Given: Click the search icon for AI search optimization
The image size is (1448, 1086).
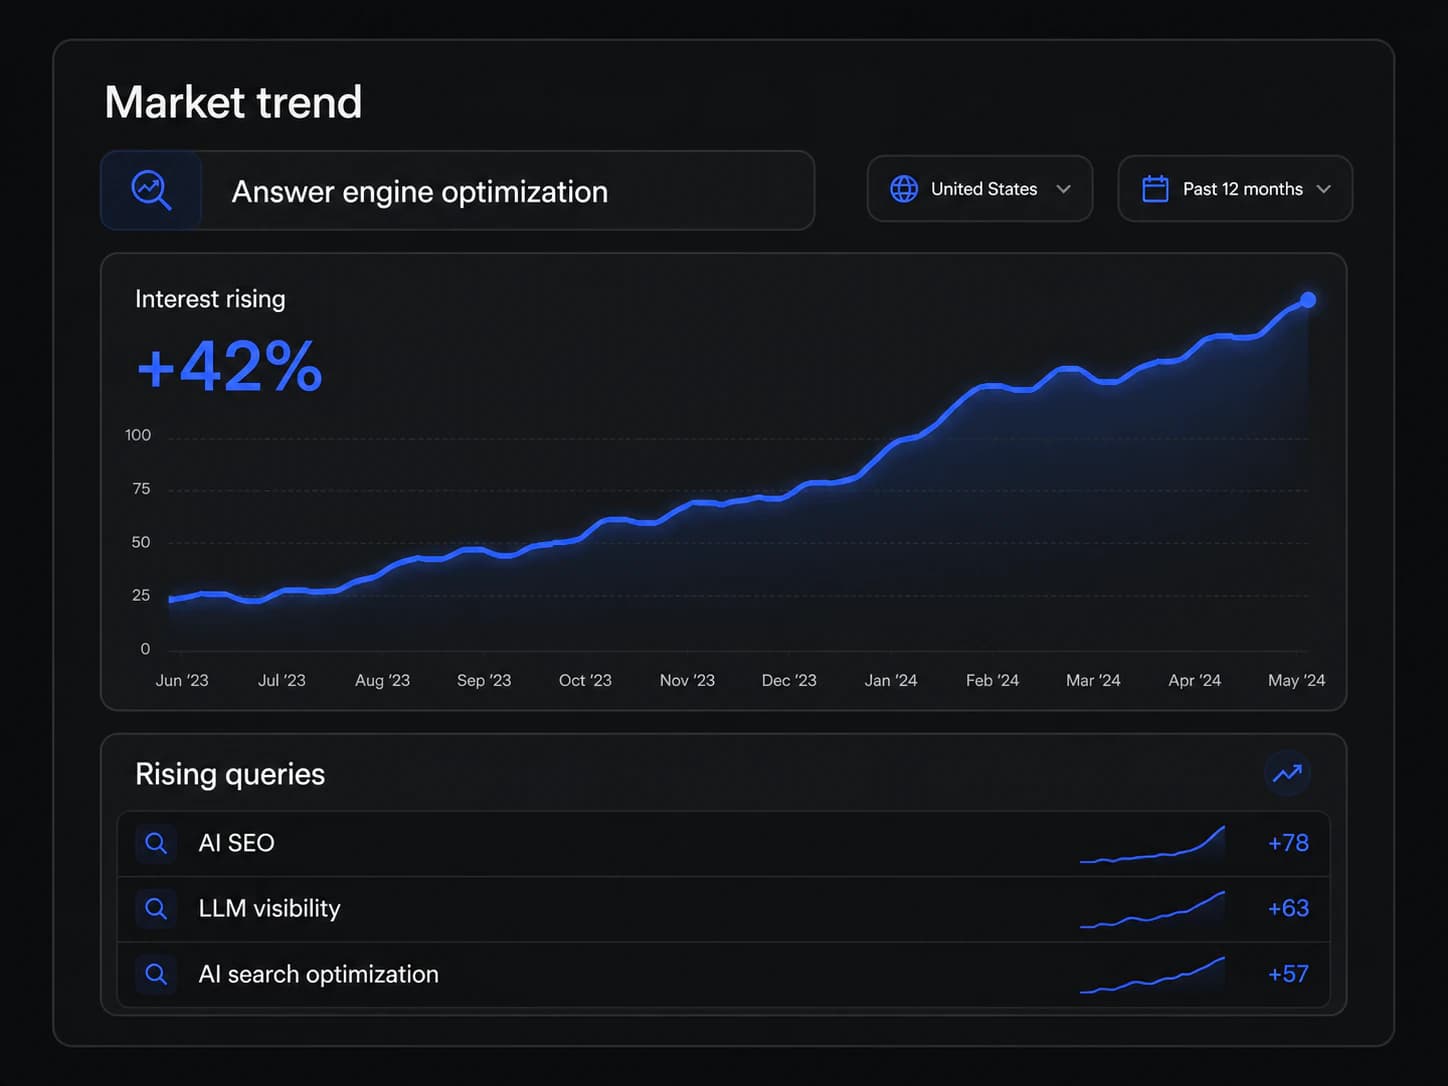Looking at the screenshot, I should (x=156, y=974).
